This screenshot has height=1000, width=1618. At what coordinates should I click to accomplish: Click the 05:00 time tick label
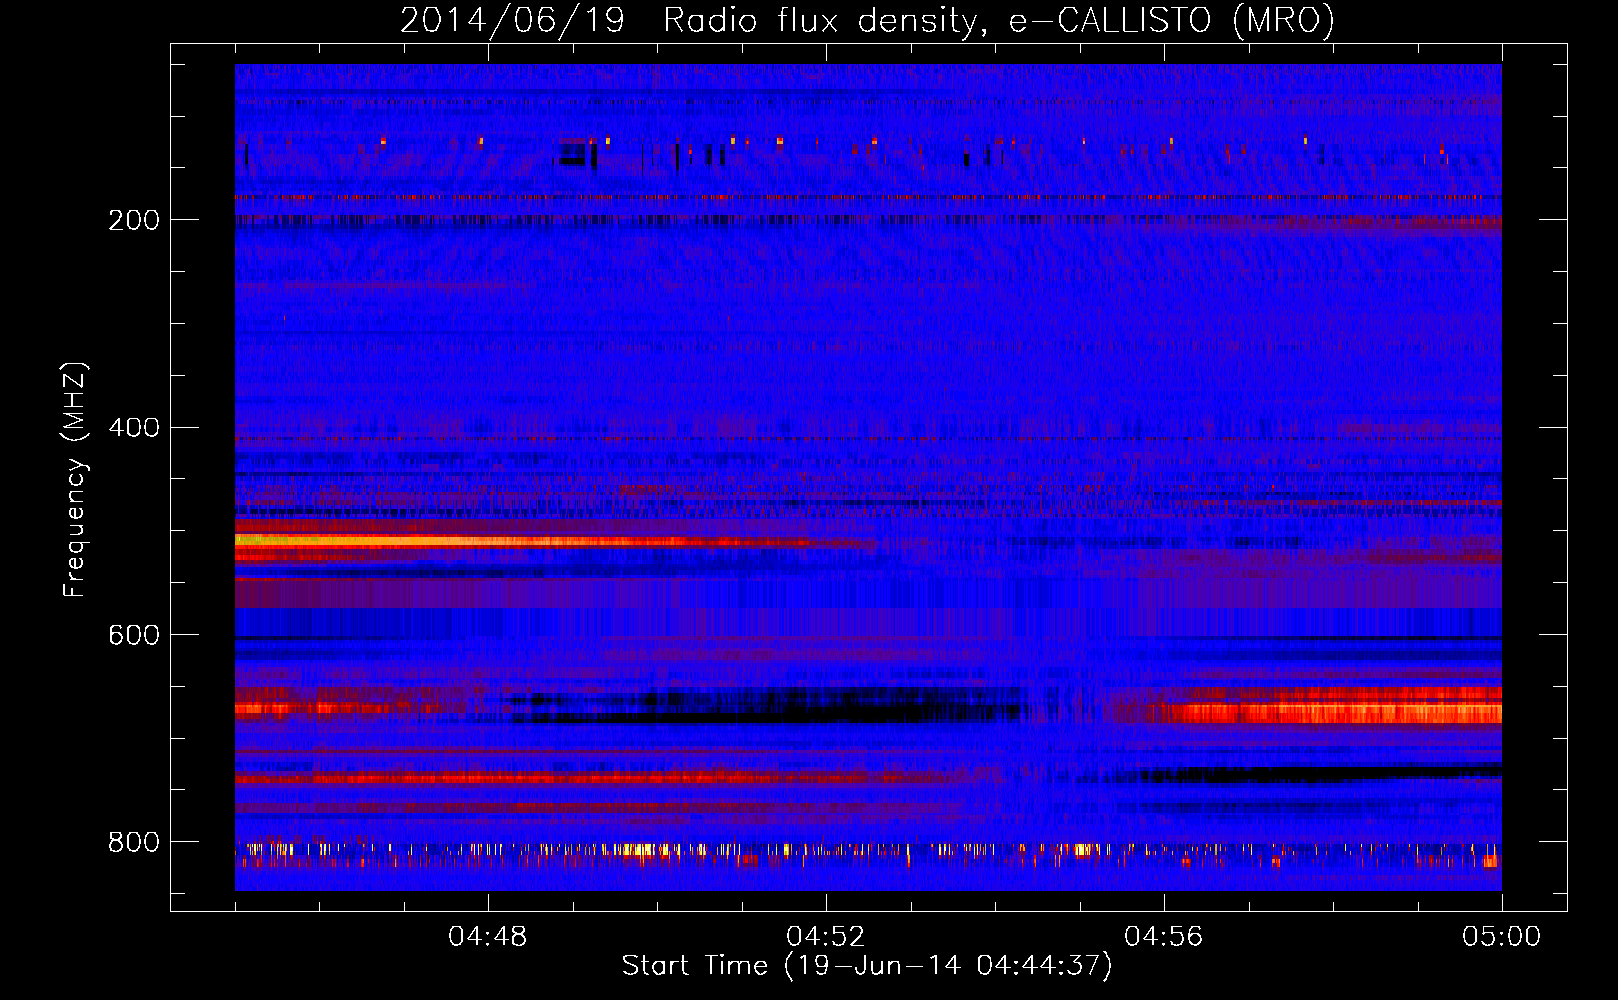[1501, 937]
